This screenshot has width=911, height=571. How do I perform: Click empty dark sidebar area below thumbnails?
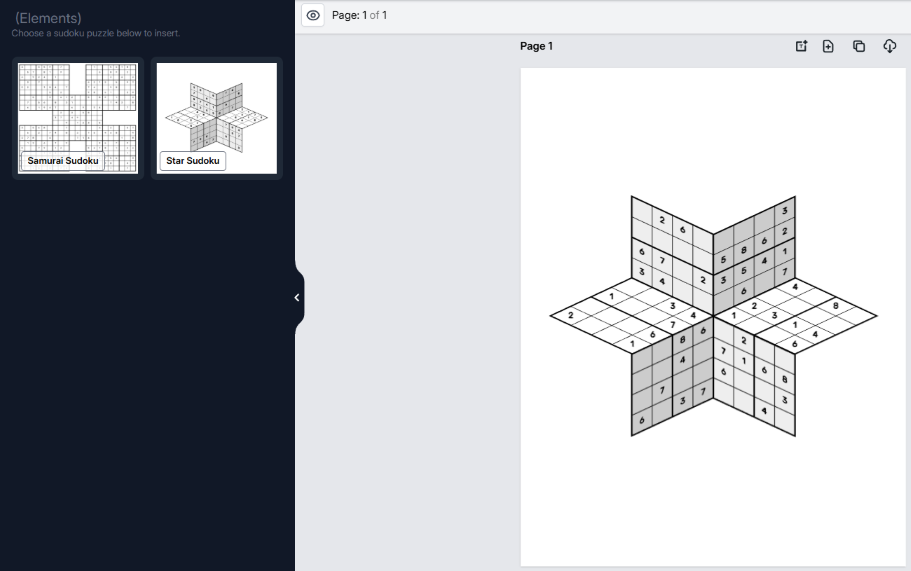pos(147,380)
